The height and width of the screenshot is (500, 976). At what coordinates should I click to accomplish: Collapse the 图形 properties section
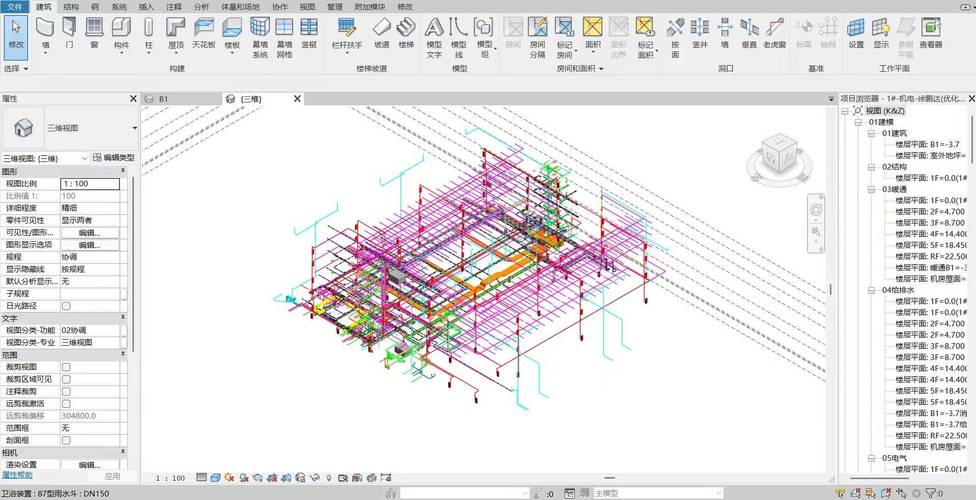point(123,171)
